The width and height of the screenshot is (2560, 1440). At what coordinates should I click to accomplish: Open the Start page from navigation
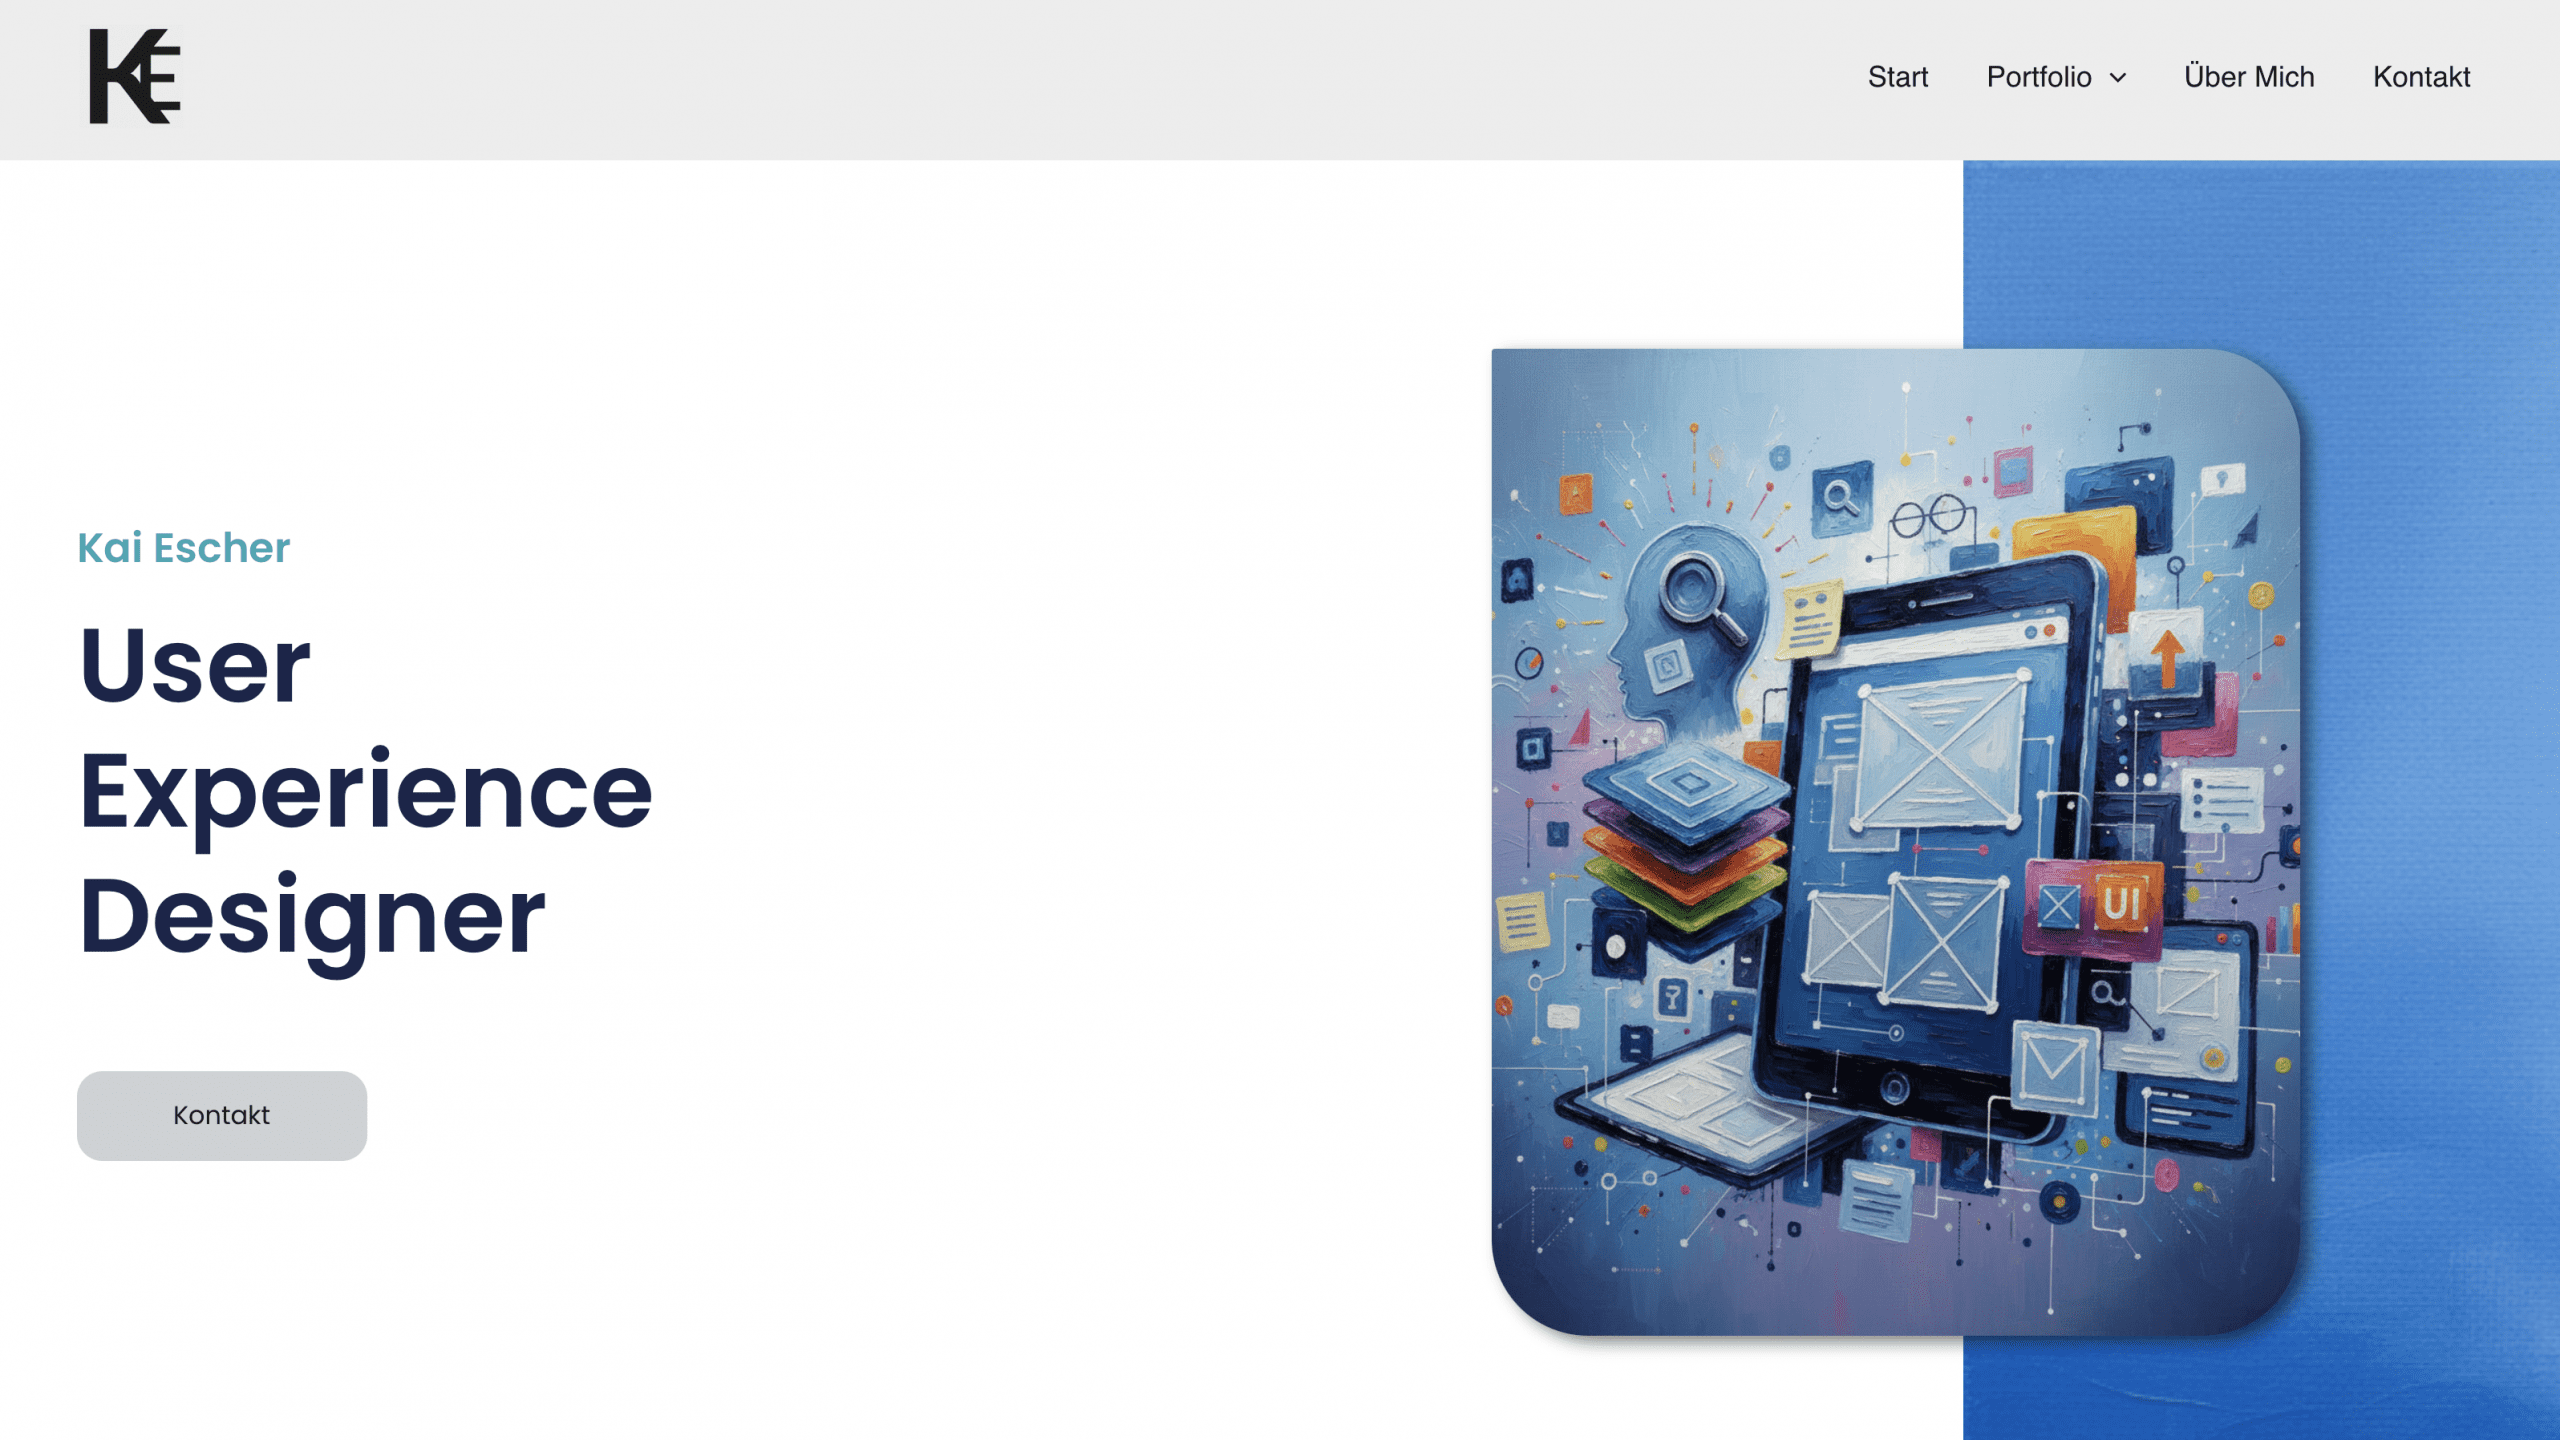coord(1897,77)
